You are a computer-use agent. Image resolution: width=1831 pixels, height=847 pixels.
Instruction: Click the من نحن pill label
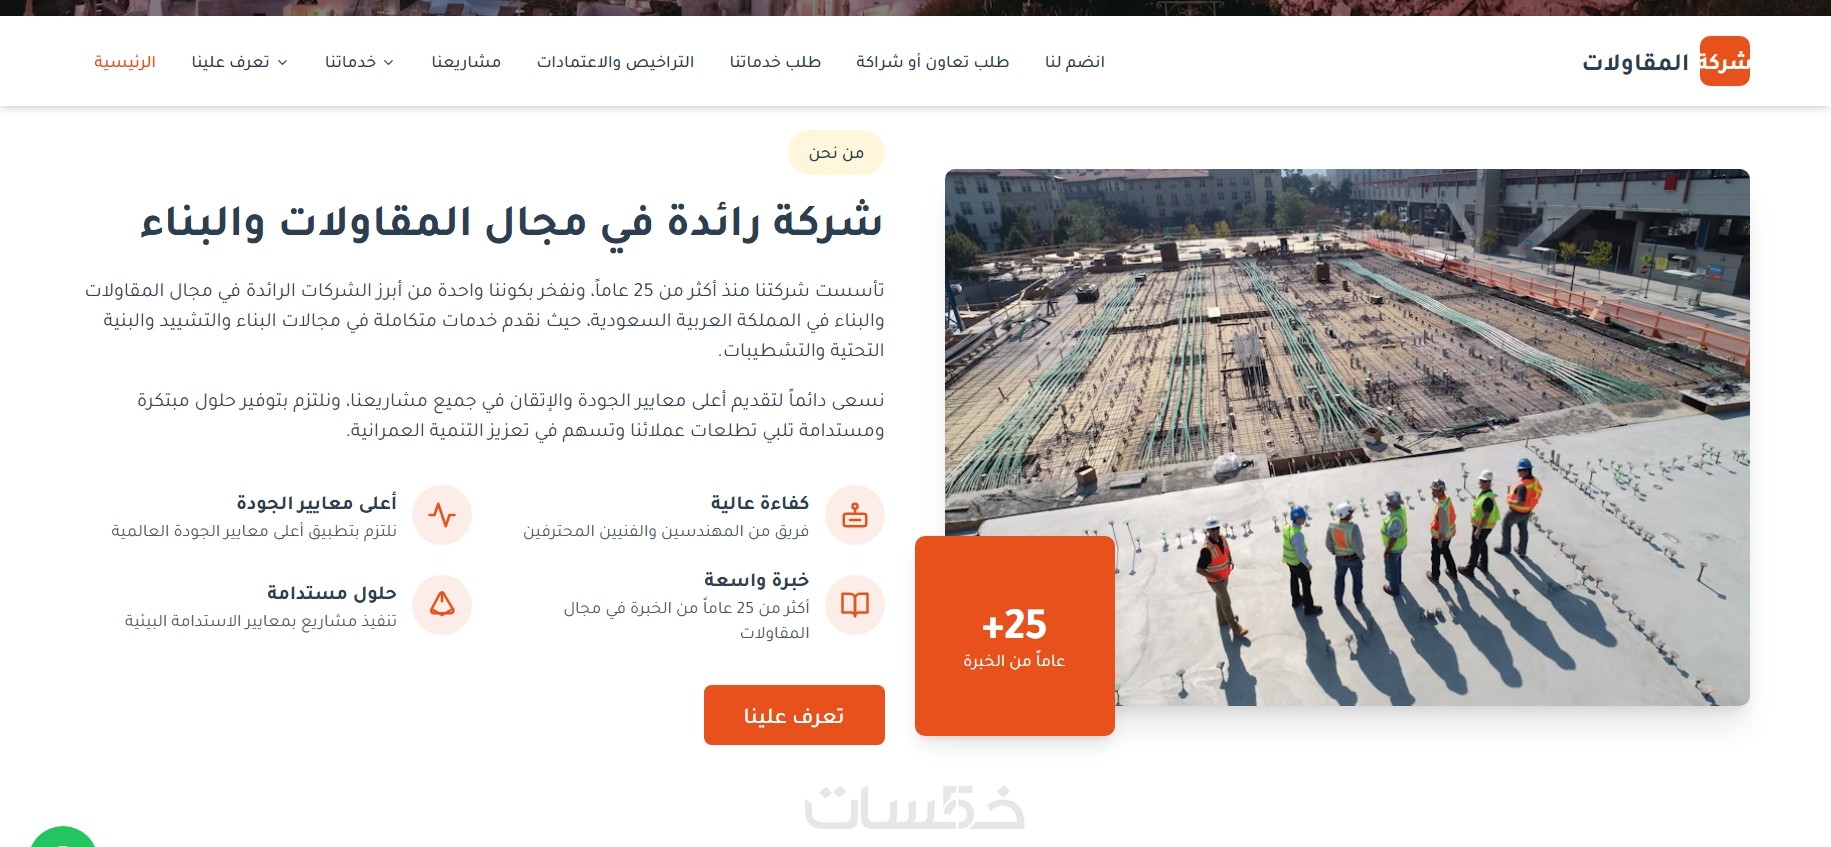pyautogui.click(x=836, y=152)
